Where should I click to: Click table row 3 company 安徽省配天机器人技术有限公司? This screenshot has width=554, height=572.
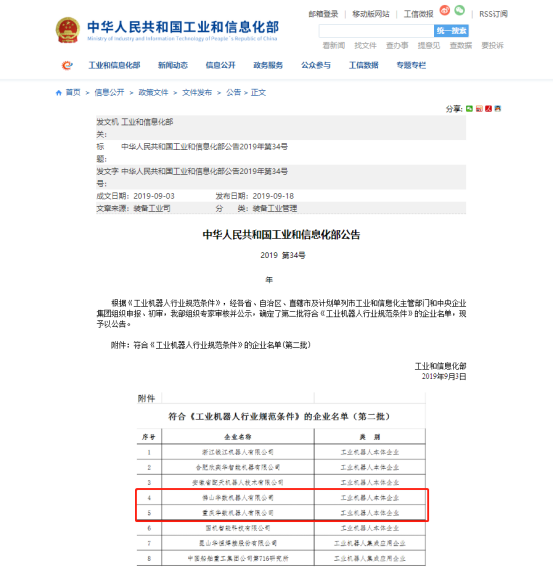click(238, 483)
